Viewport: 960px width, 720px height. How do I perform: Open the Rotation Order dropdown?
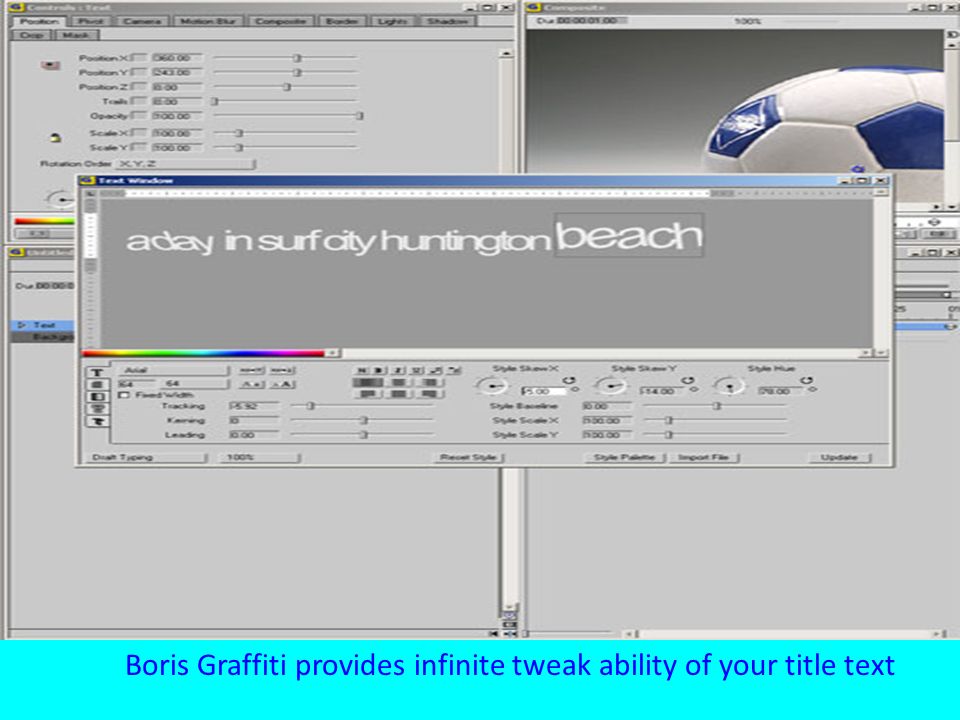pyautogui.click(x=185, y=164)
